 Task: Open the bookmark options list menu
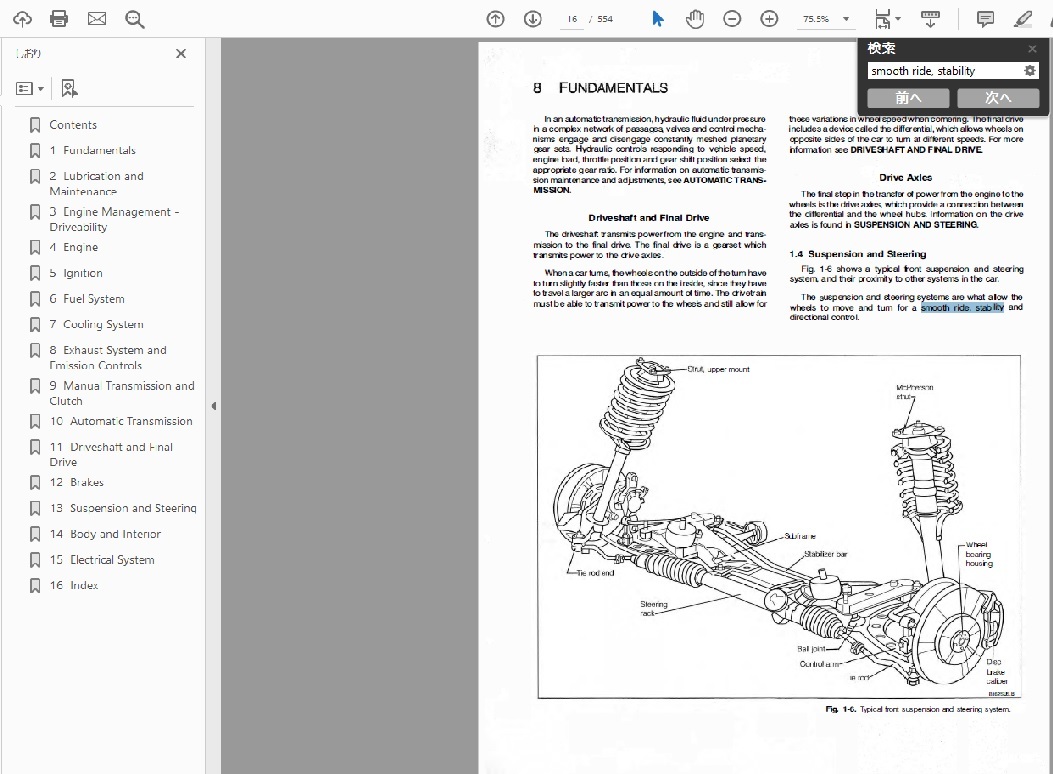[x=30, y=89]
